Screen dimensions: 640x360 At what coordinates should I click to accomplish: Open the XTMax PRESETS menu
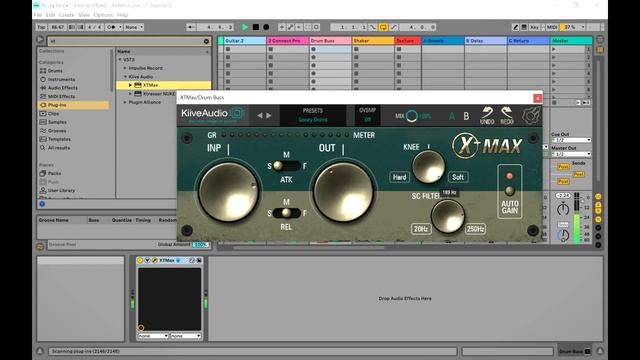coord(313,115)
